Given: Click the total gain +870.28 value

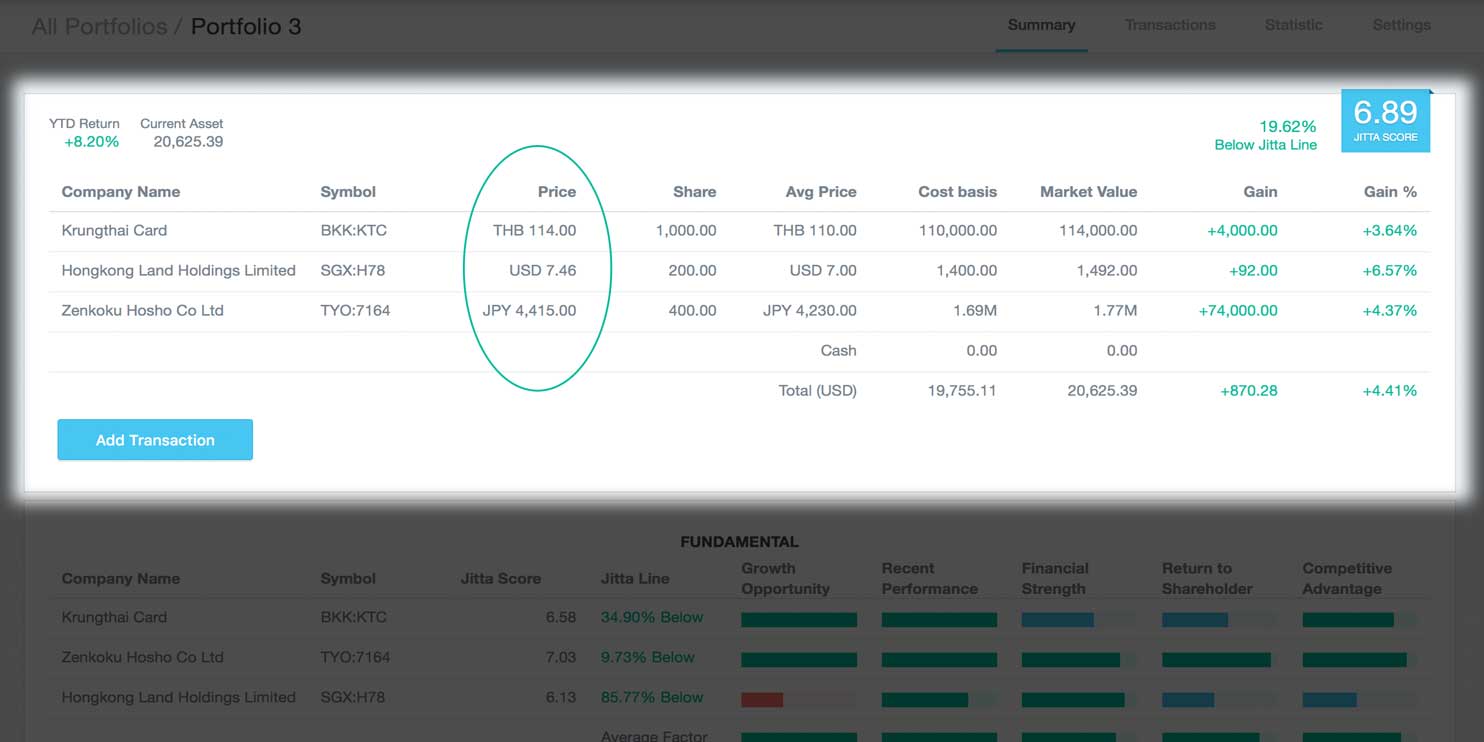Looking at the screenshot, I should pyautogui.click(x=1249, y=391).
